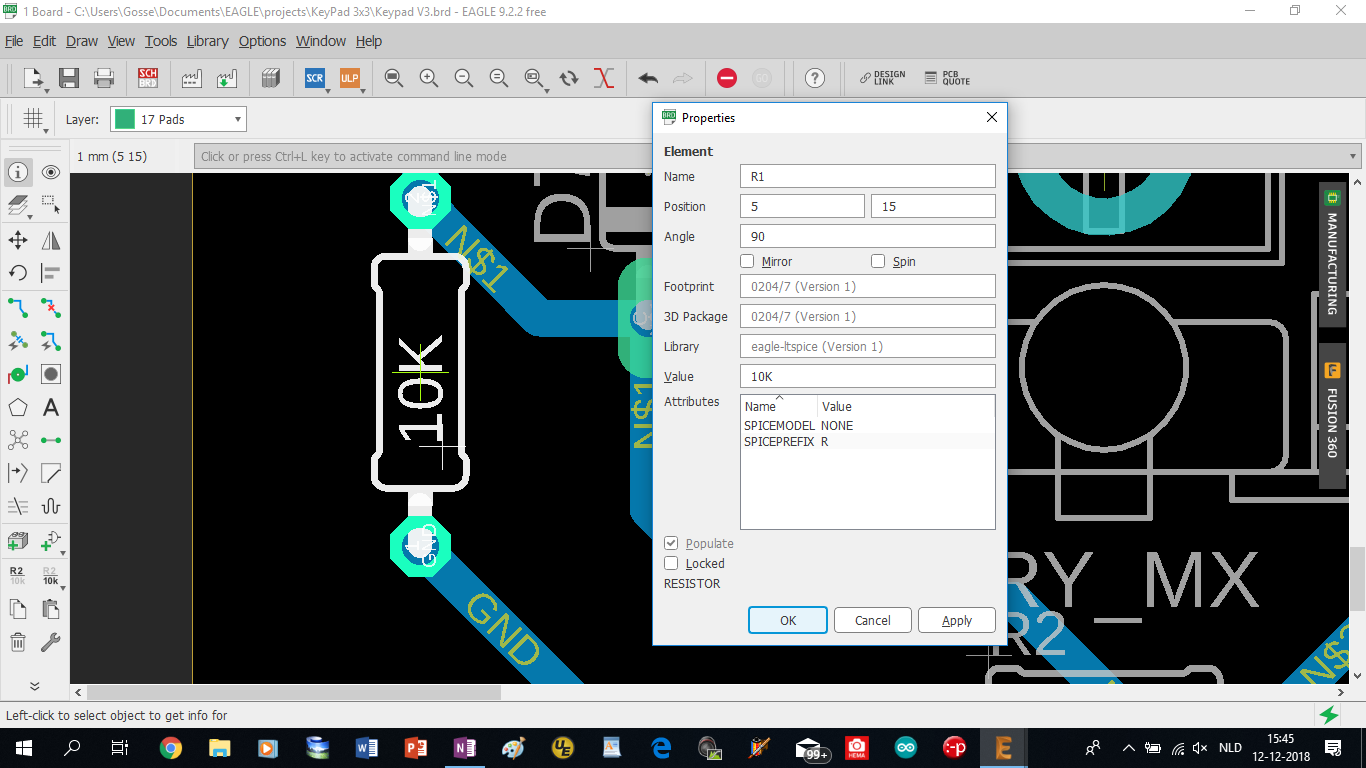
Task: Open the Tools menu
Action: (160, 41)
